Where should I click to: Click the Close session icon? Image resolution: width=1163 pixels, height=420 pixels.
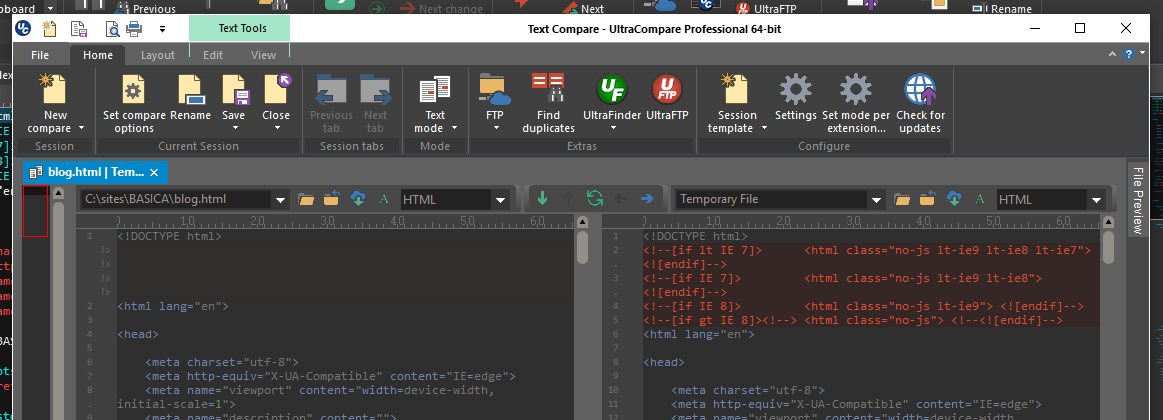pos(277,89)
